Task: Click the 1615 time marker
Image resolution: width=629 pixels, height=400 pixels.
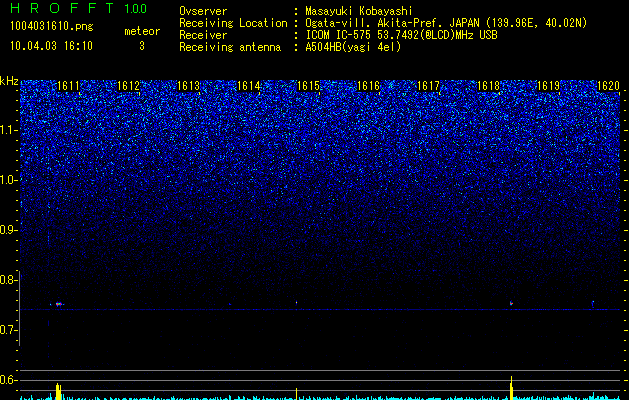Action: (x=308, y=86)
